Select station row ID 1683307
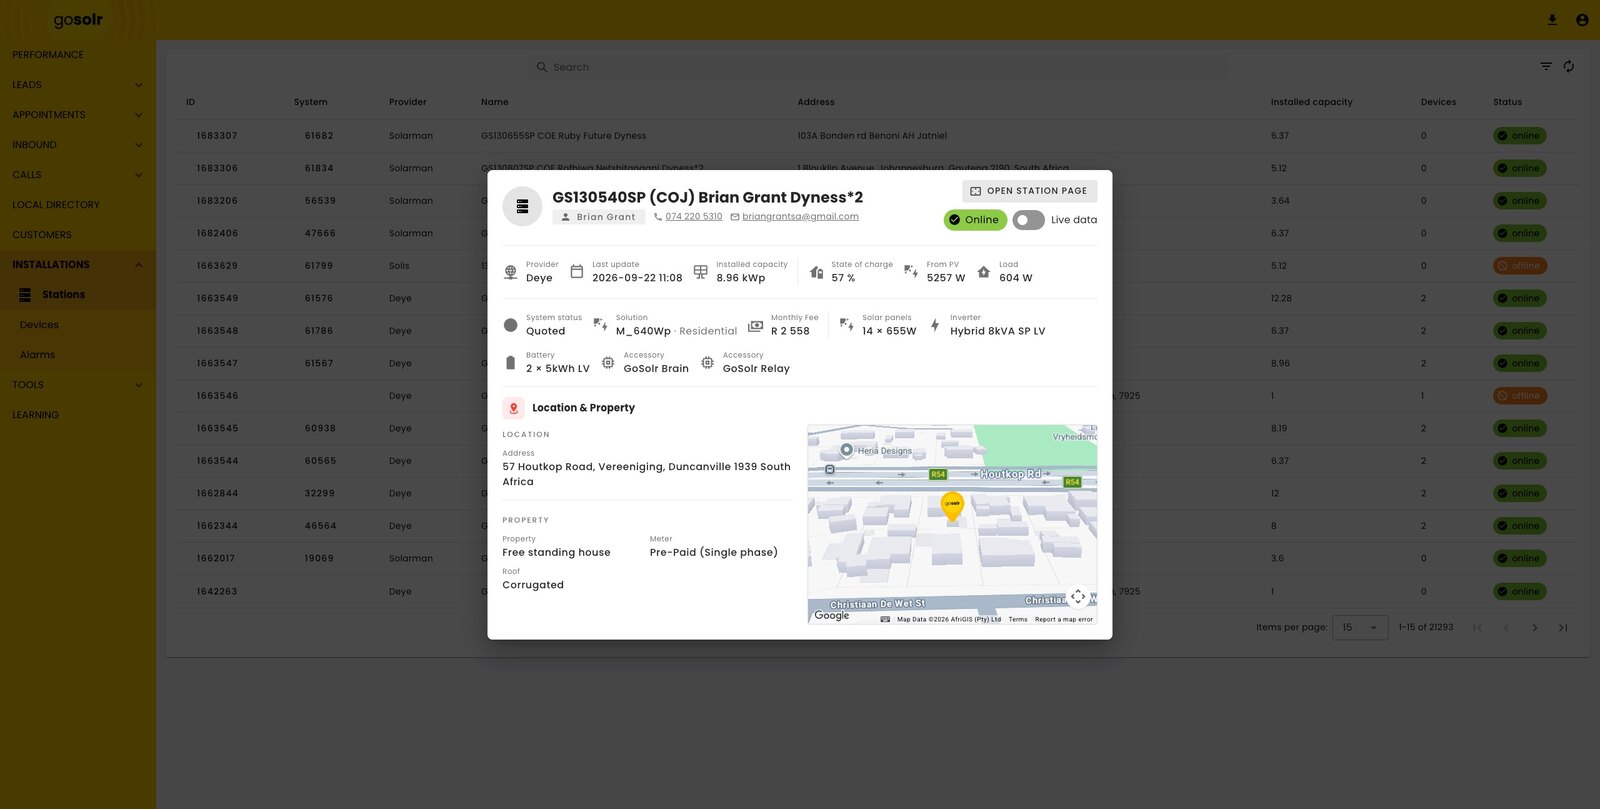 coord(217,136)
